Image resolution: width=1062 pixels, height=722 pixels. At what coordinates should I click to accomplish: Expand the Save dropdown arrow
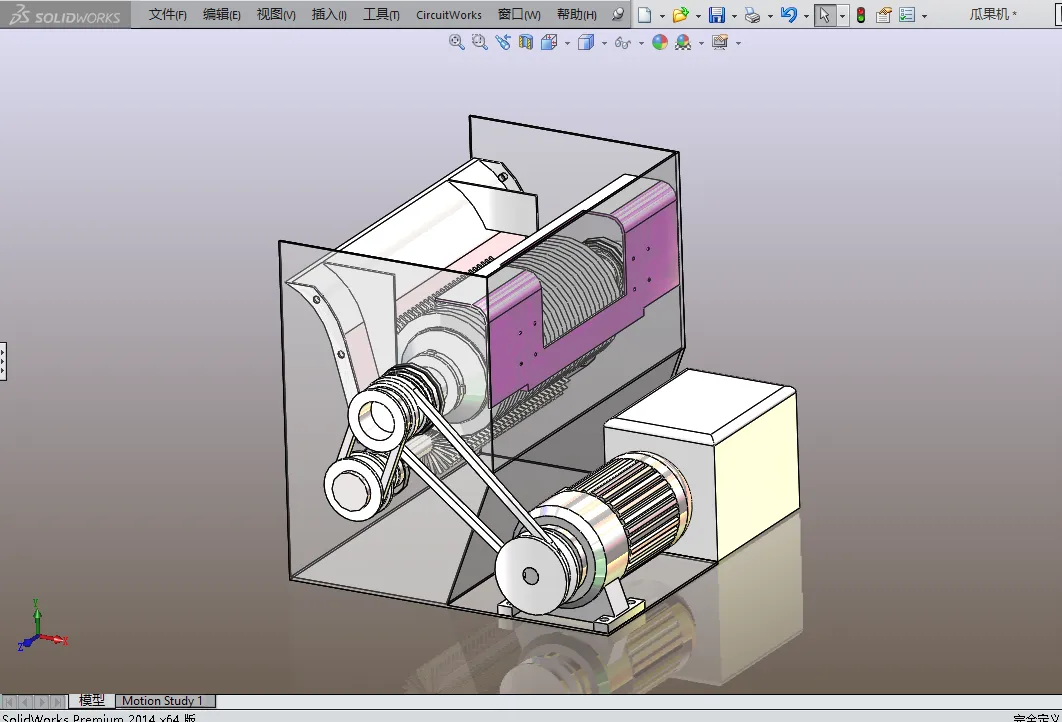point(734,16)
